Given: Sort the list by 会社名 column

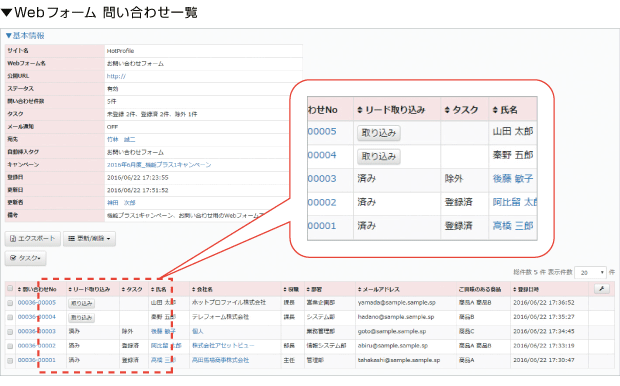Looking at the screenshot, I should coord(202,290).
